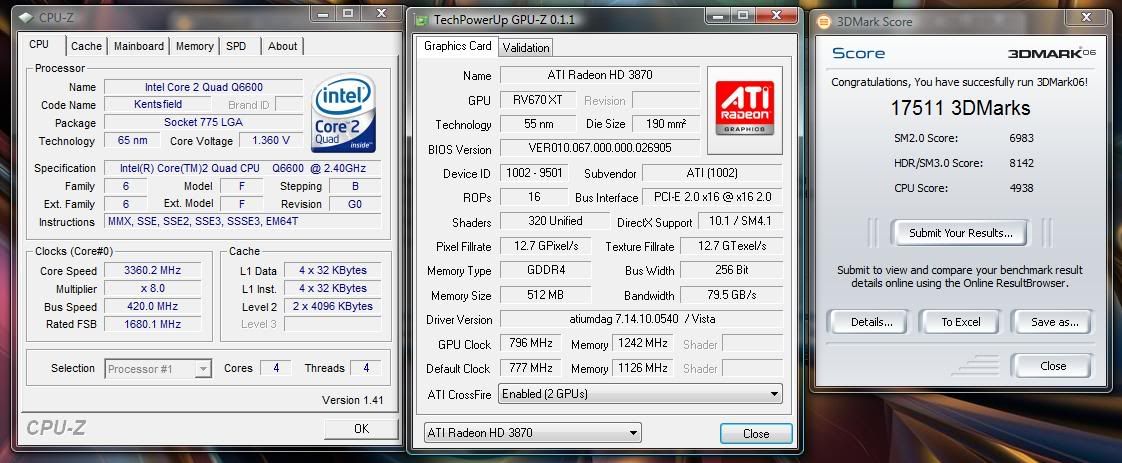Click the GPU value RV670 XT
Image resolution: width=1122 pixels, height=463 pixels.
point(538,100)
